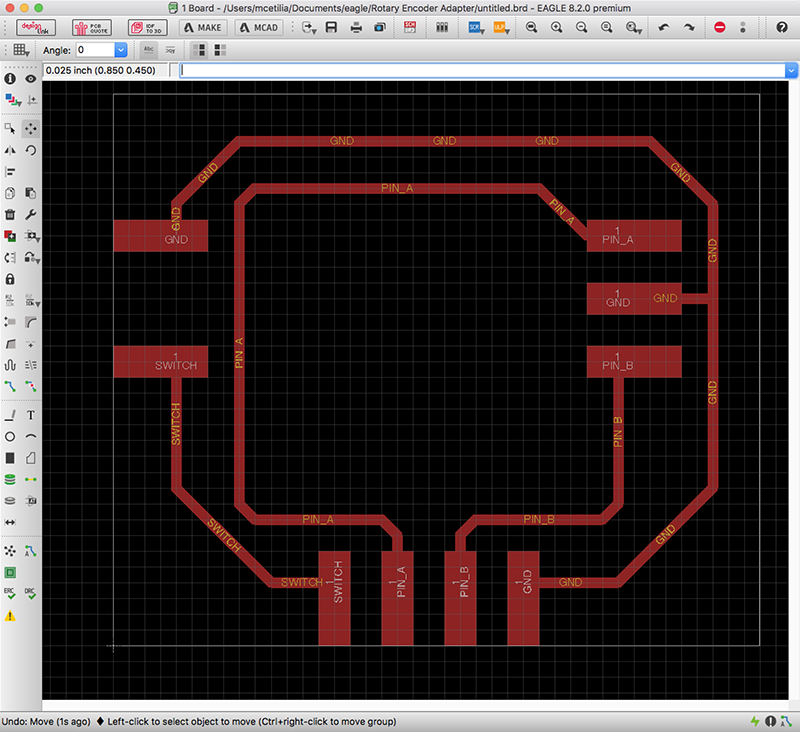Open the layer settings dropdown

13,100
